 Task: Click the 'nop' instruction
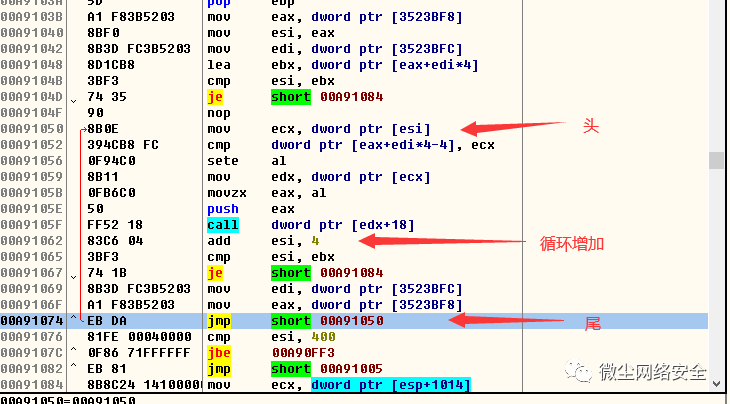coord(219,113)
